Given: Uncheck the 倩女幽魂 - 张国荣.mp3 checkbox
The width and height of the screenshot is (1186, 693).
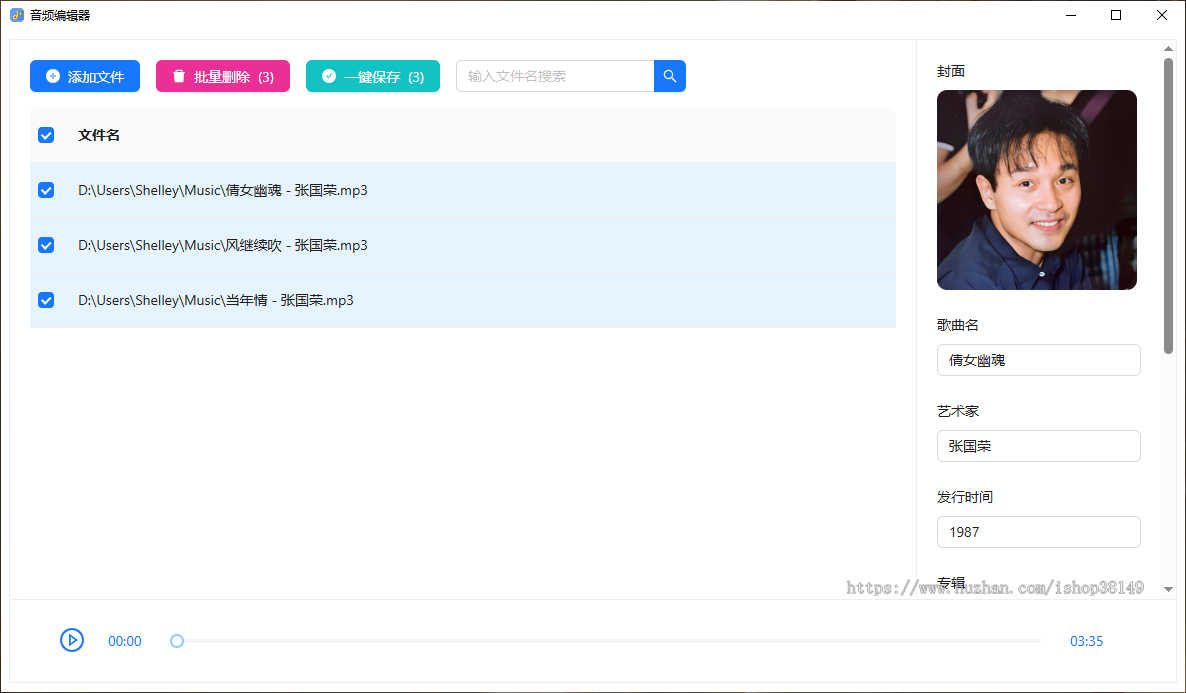Looking at the screenshot, I should [46, 190].
